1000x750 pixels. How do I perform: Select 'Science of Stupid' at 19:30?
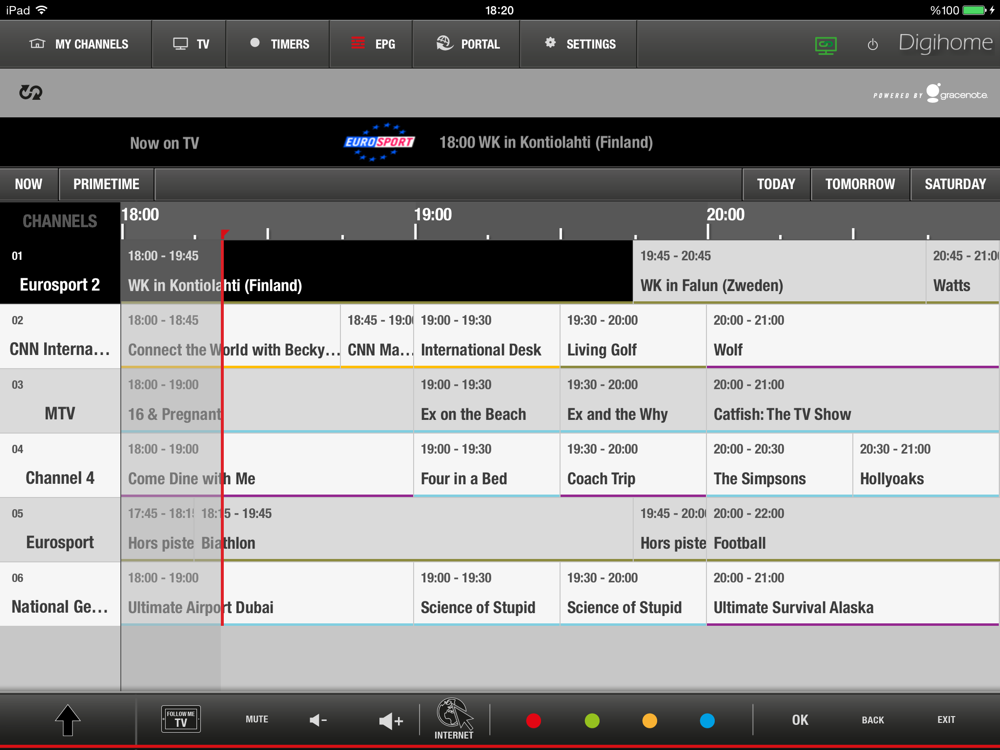tap(633, 594)
